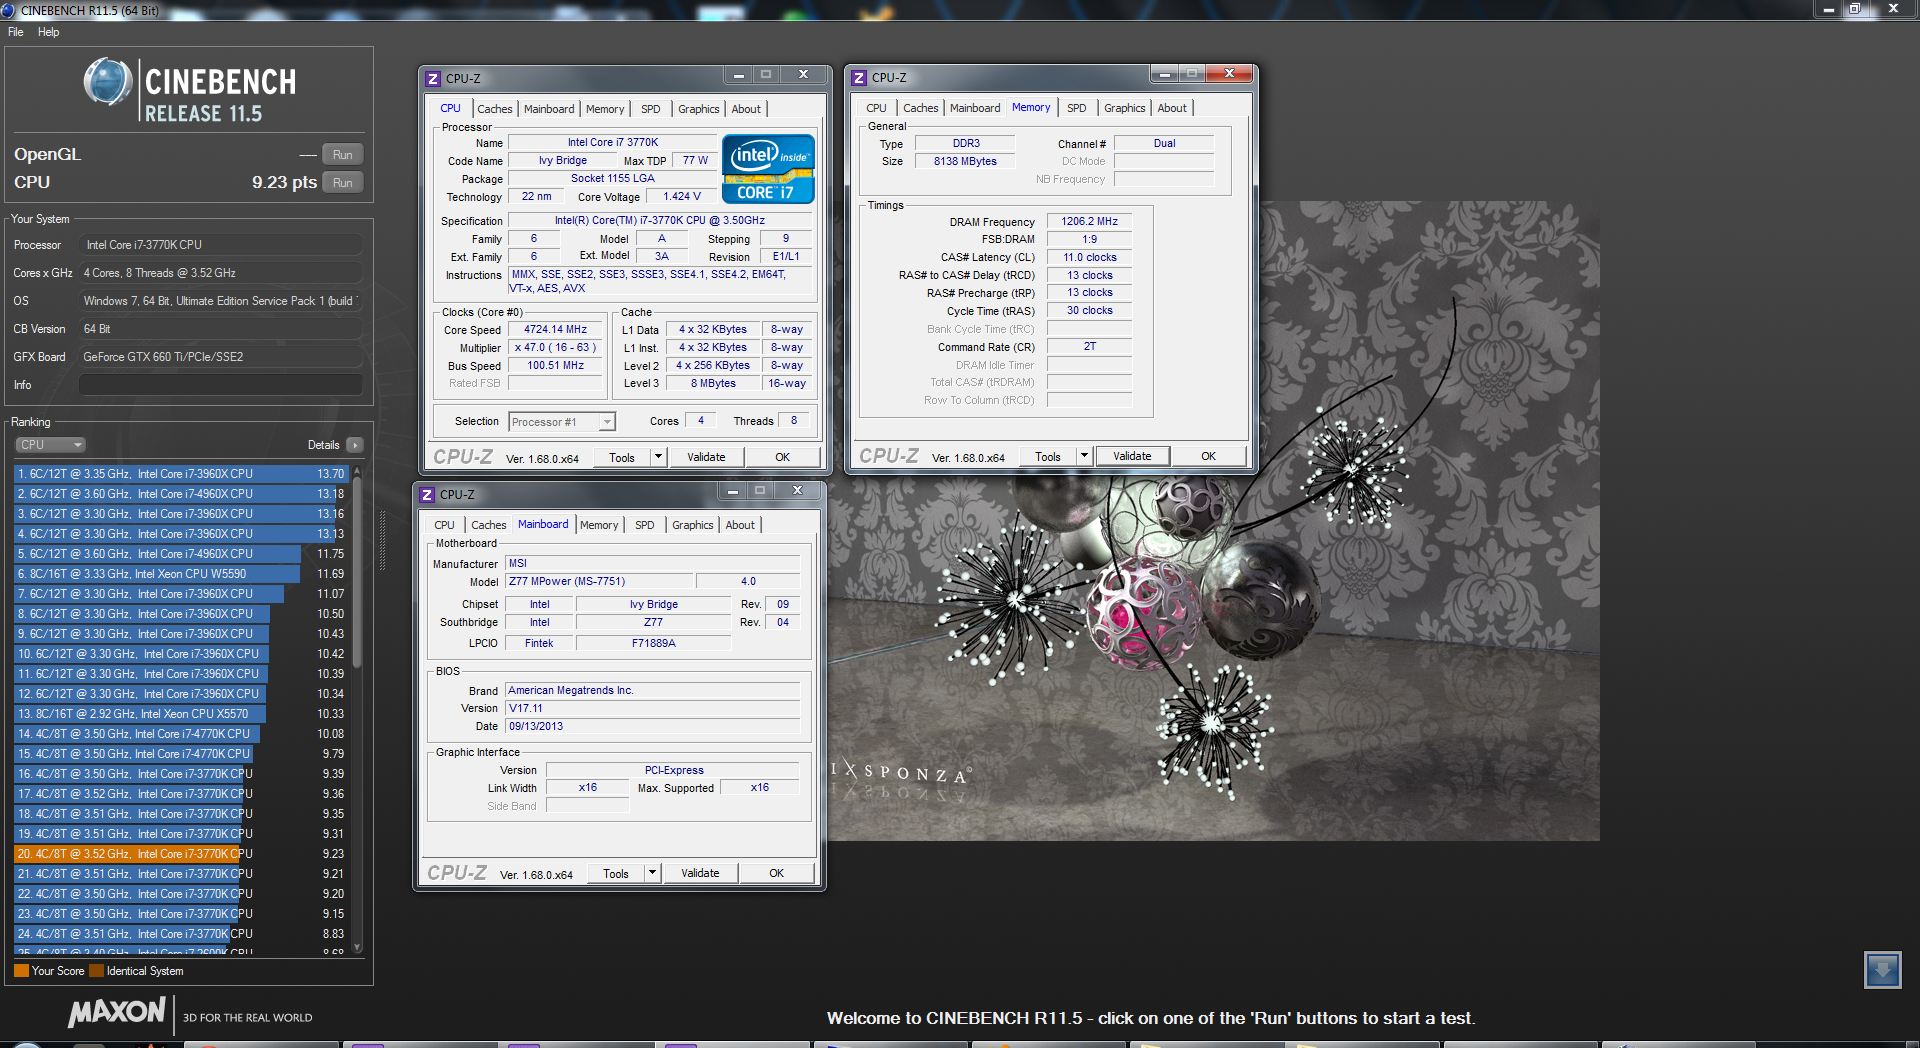Click the Z title icon of the Mainboard CPU-Z window
Screen dimensions: 1920x1048
tap(426, 494)
